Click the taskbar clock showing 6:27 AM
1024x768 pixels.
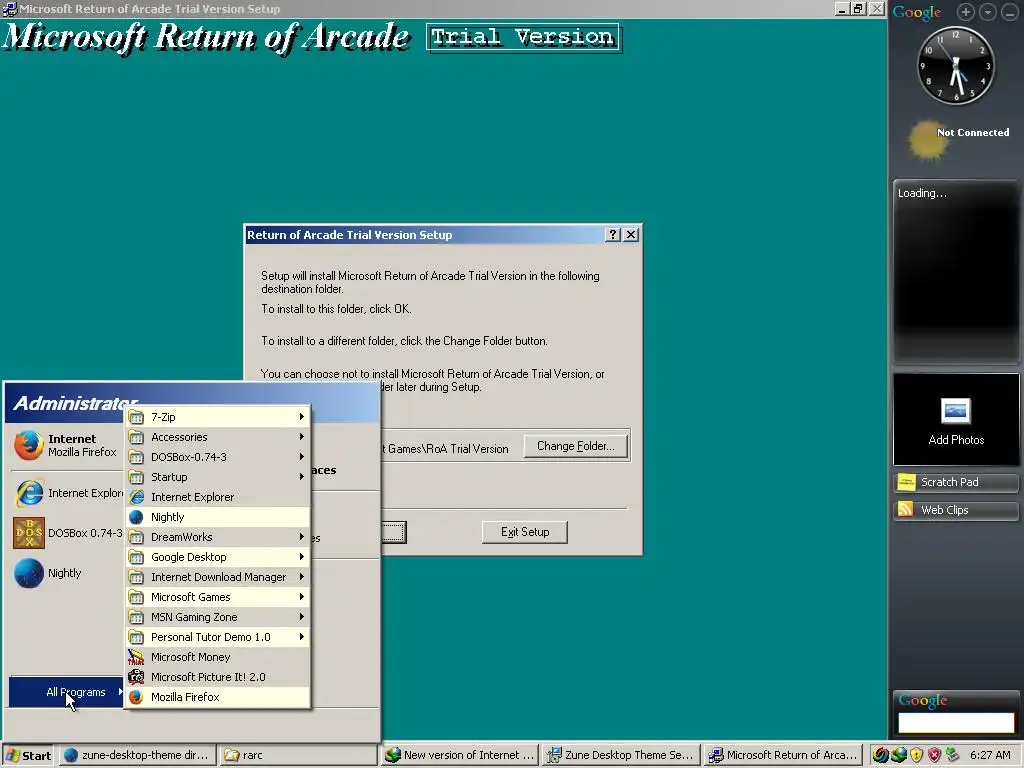990,755
